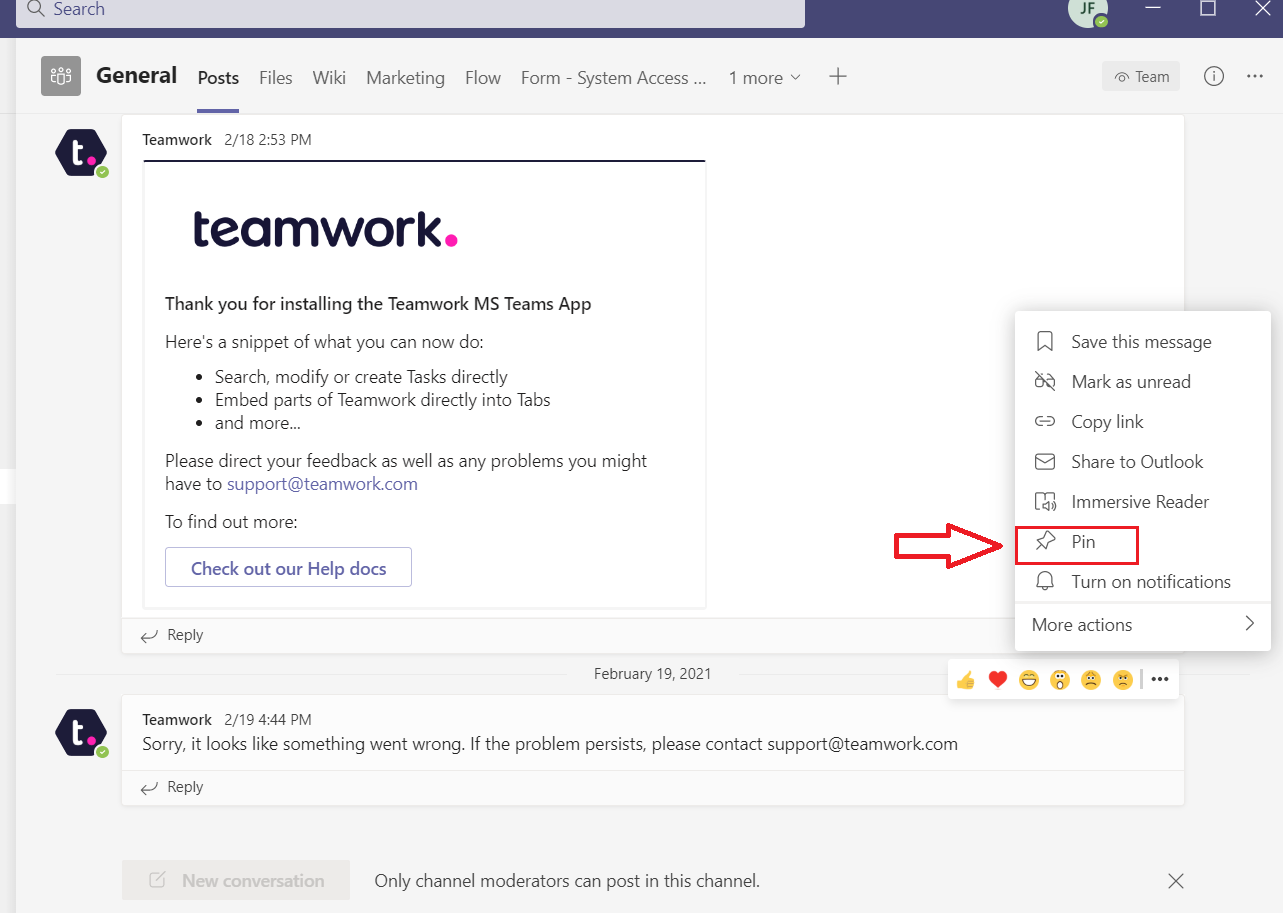The image size is (1283, 913).
Task: Click 'Thank you for installing' heading text
Action: (378, 304)
